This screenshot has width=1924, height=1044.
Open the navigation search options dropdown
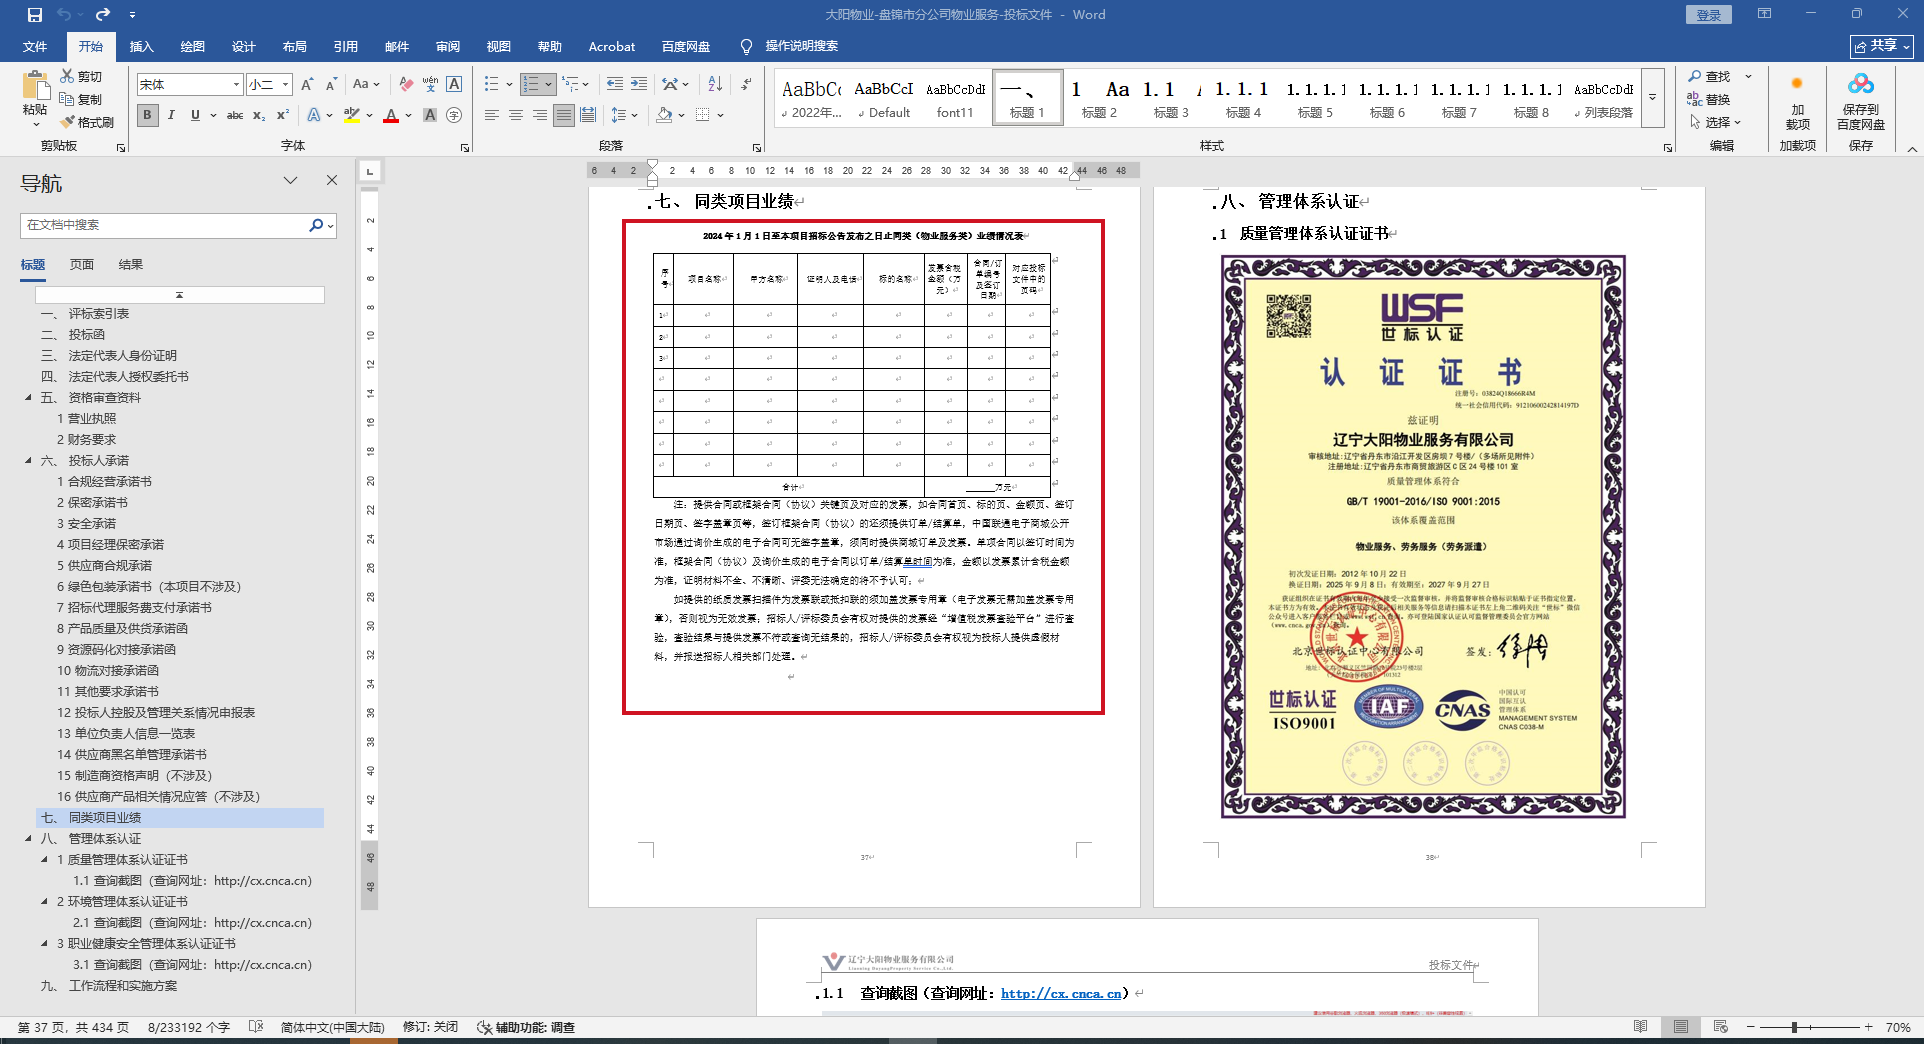(x=331, y=225)
